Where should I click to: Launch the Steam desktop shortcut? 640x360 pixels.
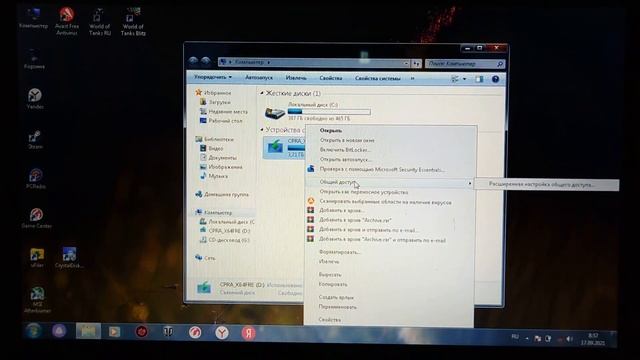(35, 139)
